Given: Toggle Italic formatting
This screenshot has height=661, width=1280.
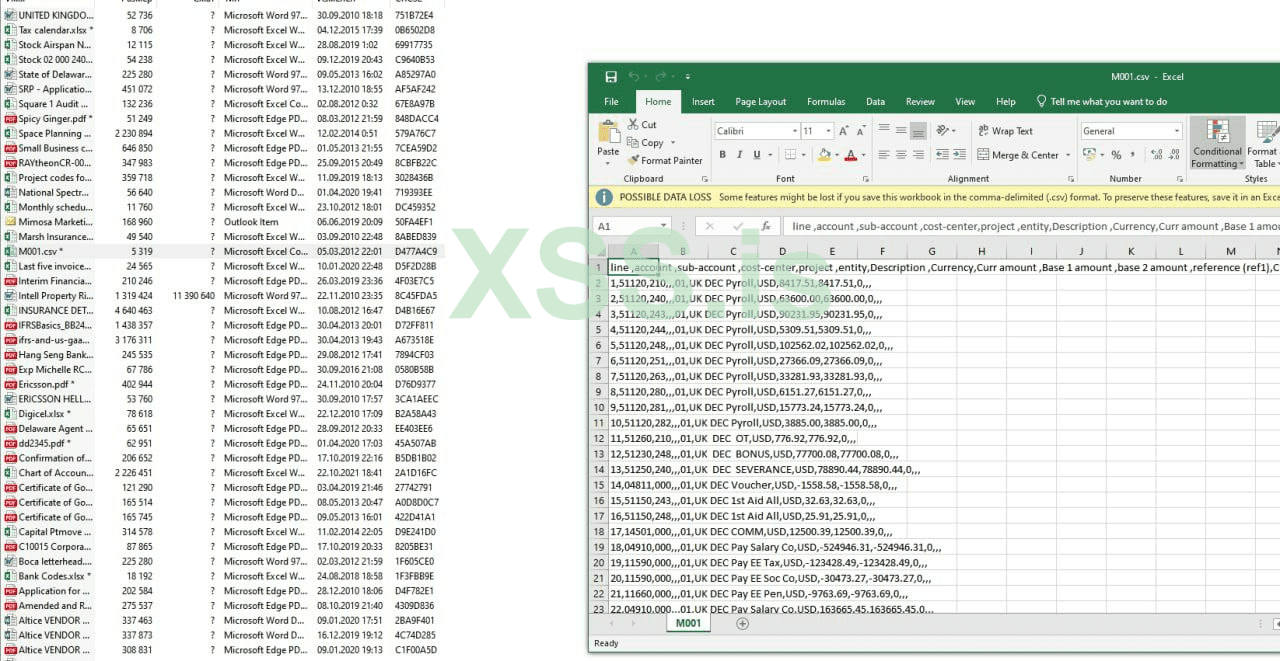Looking at the screenshot, I should coord(739,155).
